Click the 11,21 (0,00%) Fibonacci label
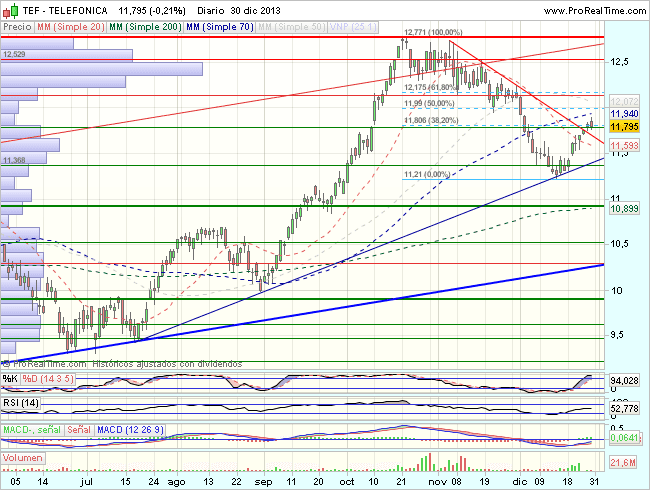 pyautogui.click(x=427, y=174)
